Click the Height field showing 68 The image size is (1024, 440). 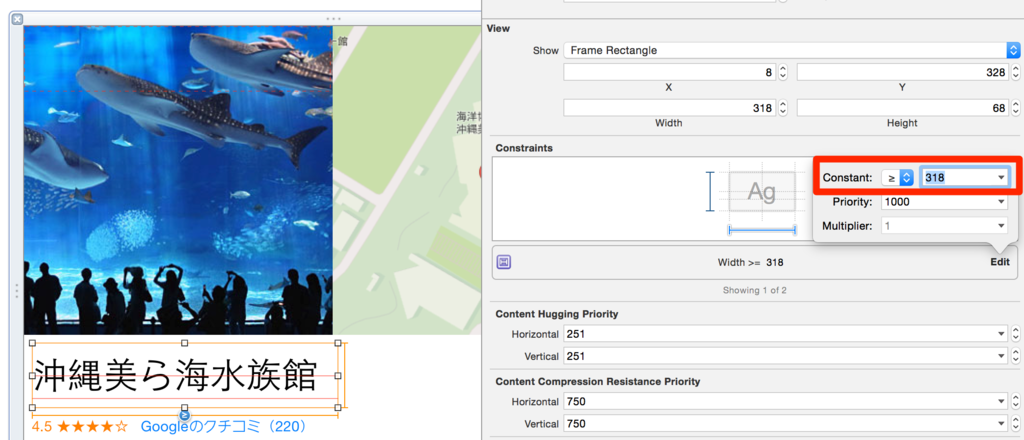point(903,108)
